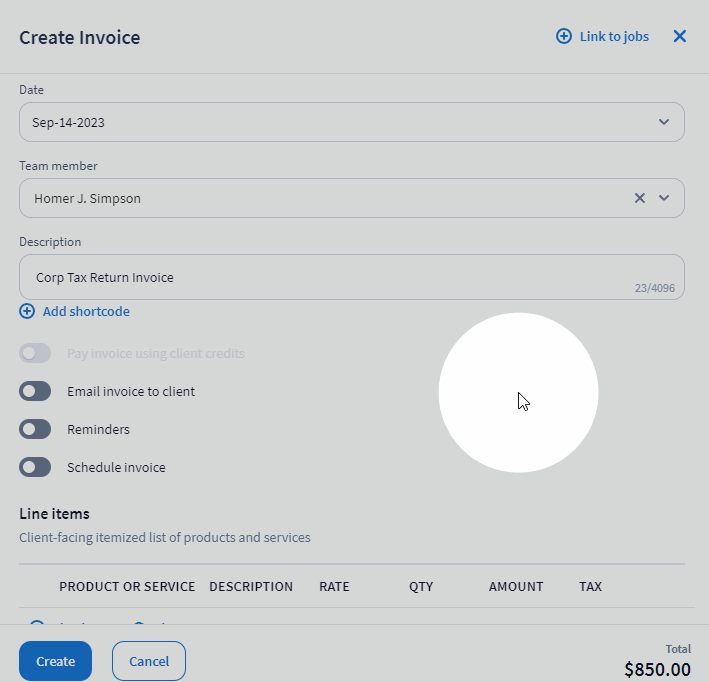Turn on the Reminders toggle

click(x=35, y=429)
